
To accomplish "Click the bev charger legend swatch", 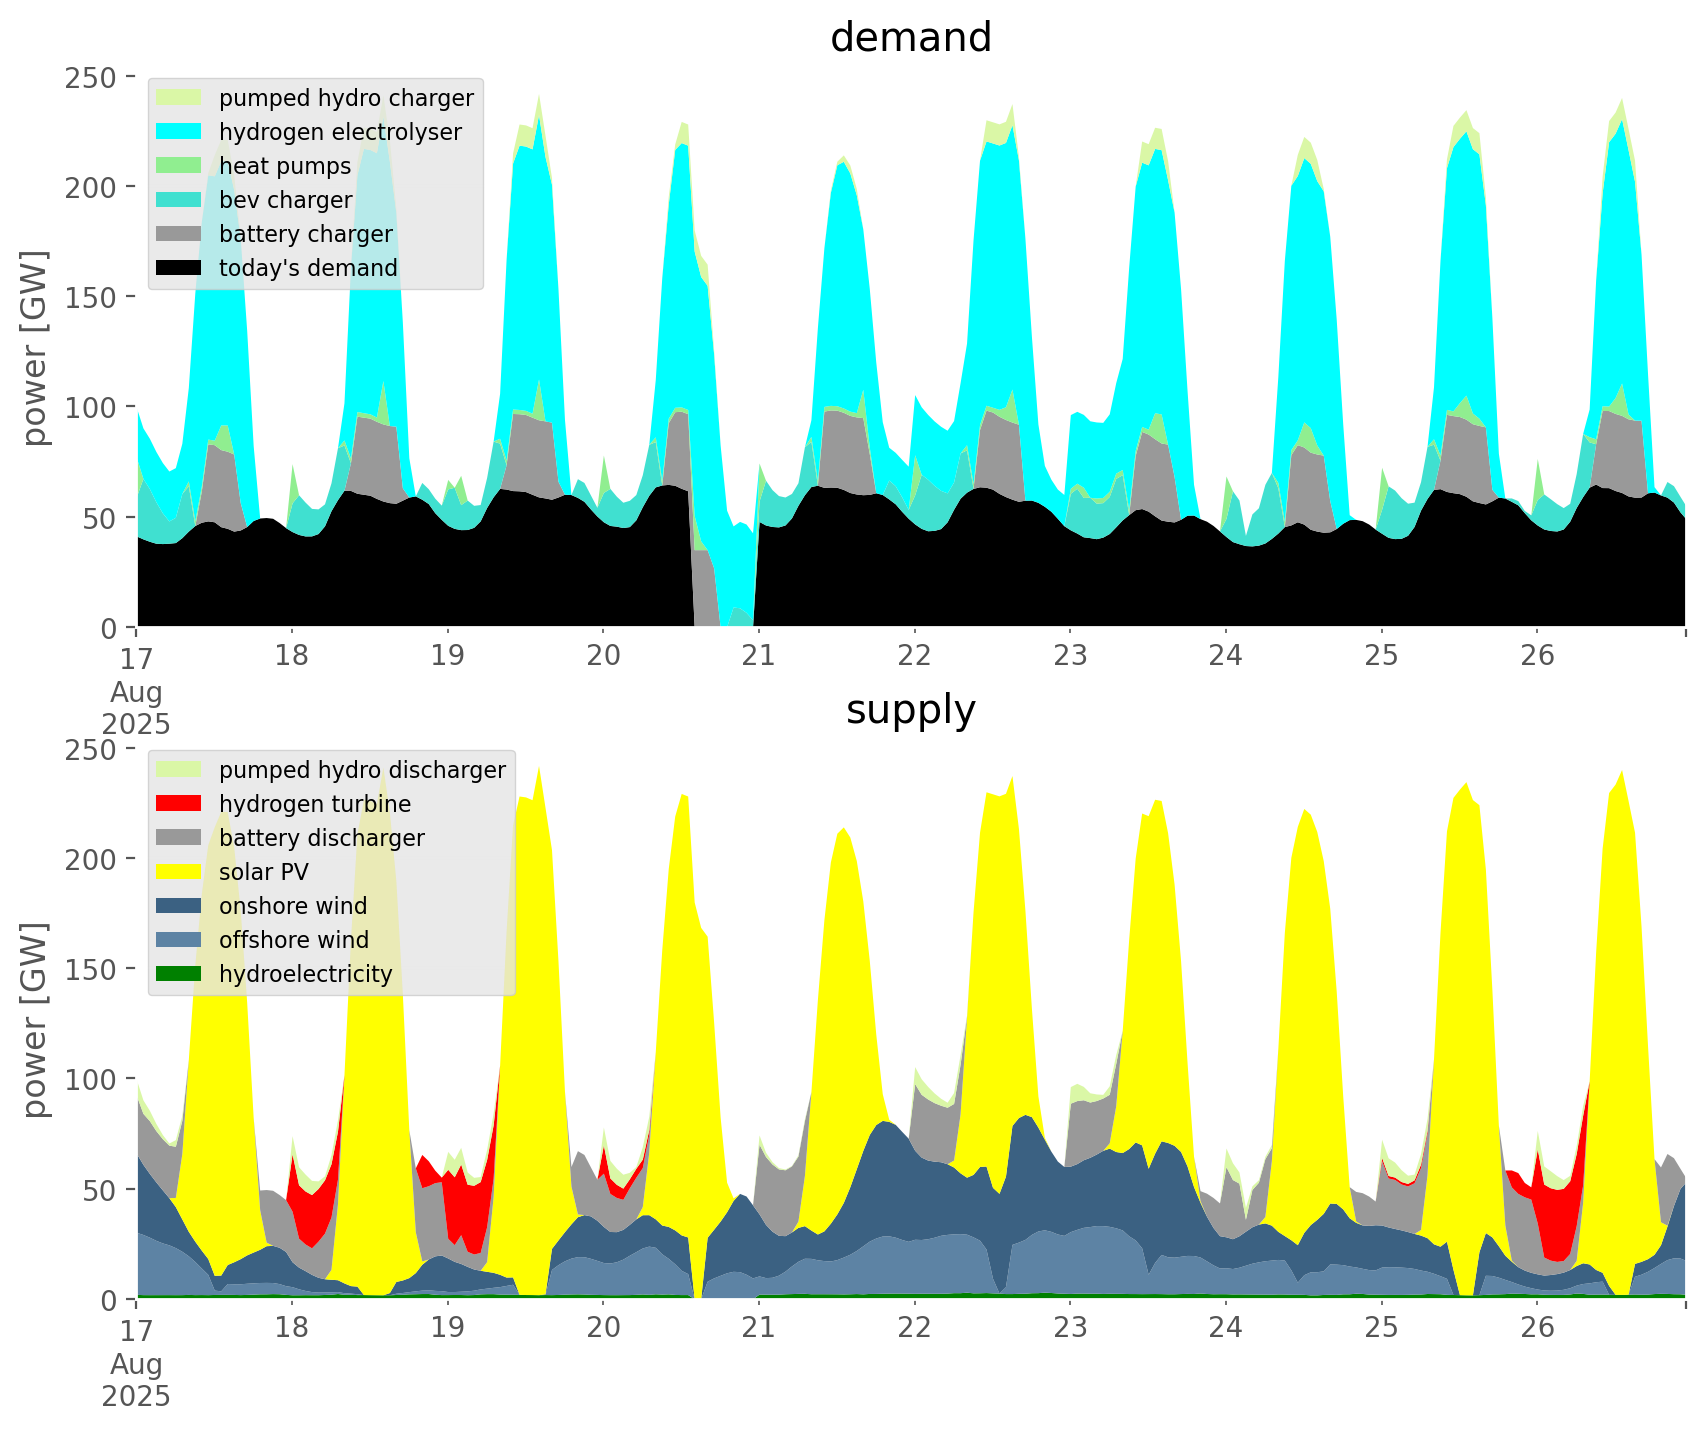I will tap(180, 200).
